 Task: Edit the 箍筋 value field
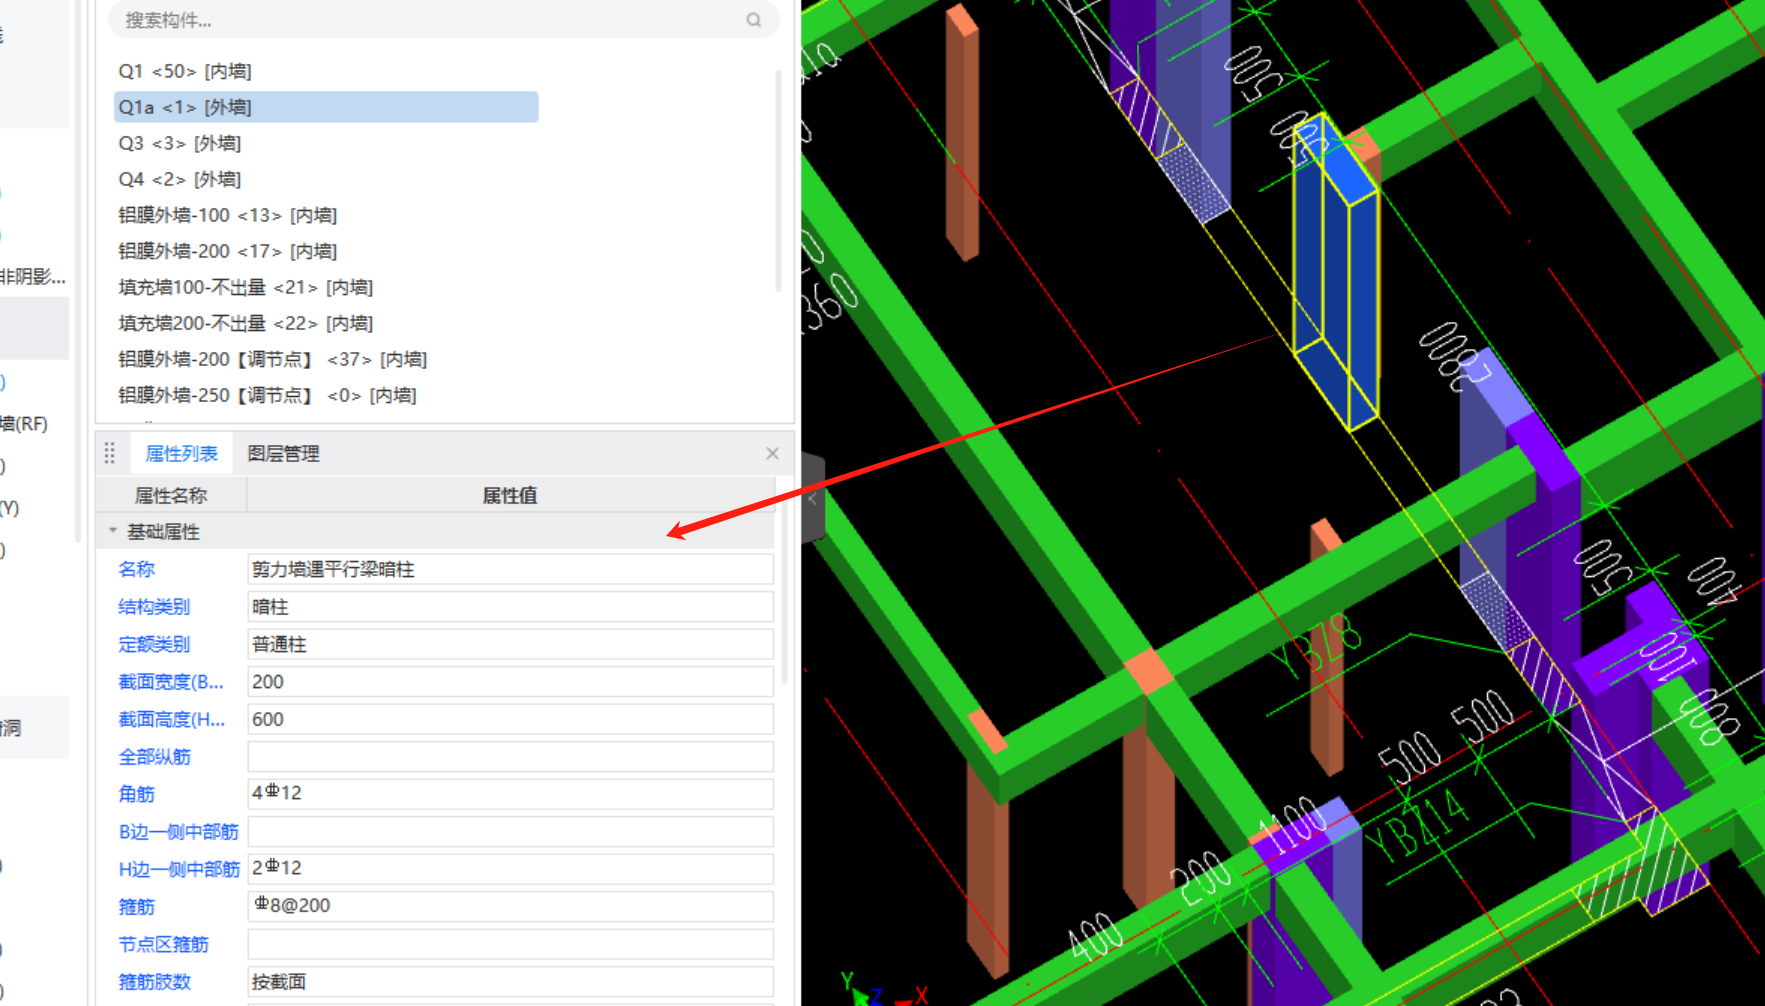(x=509, y=906)
